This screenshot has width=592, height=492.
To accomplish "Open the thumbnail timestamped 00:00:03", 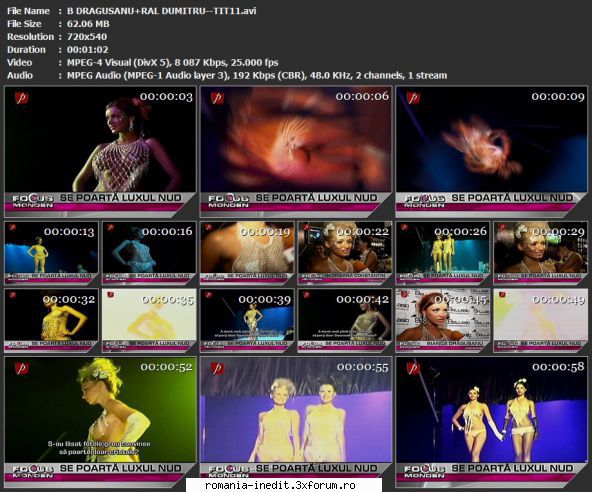I will point(100,151).
